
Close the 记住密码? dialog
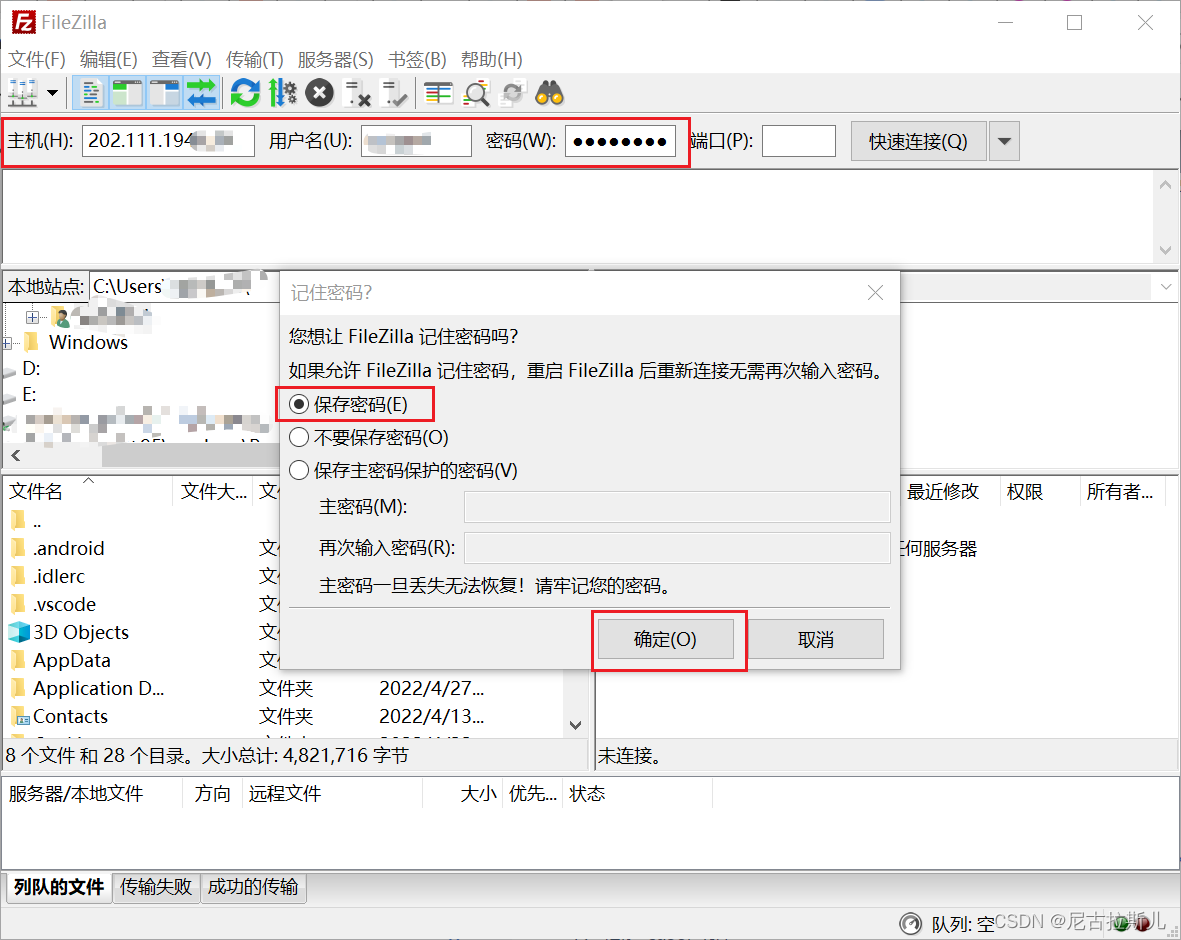point(875,292)
